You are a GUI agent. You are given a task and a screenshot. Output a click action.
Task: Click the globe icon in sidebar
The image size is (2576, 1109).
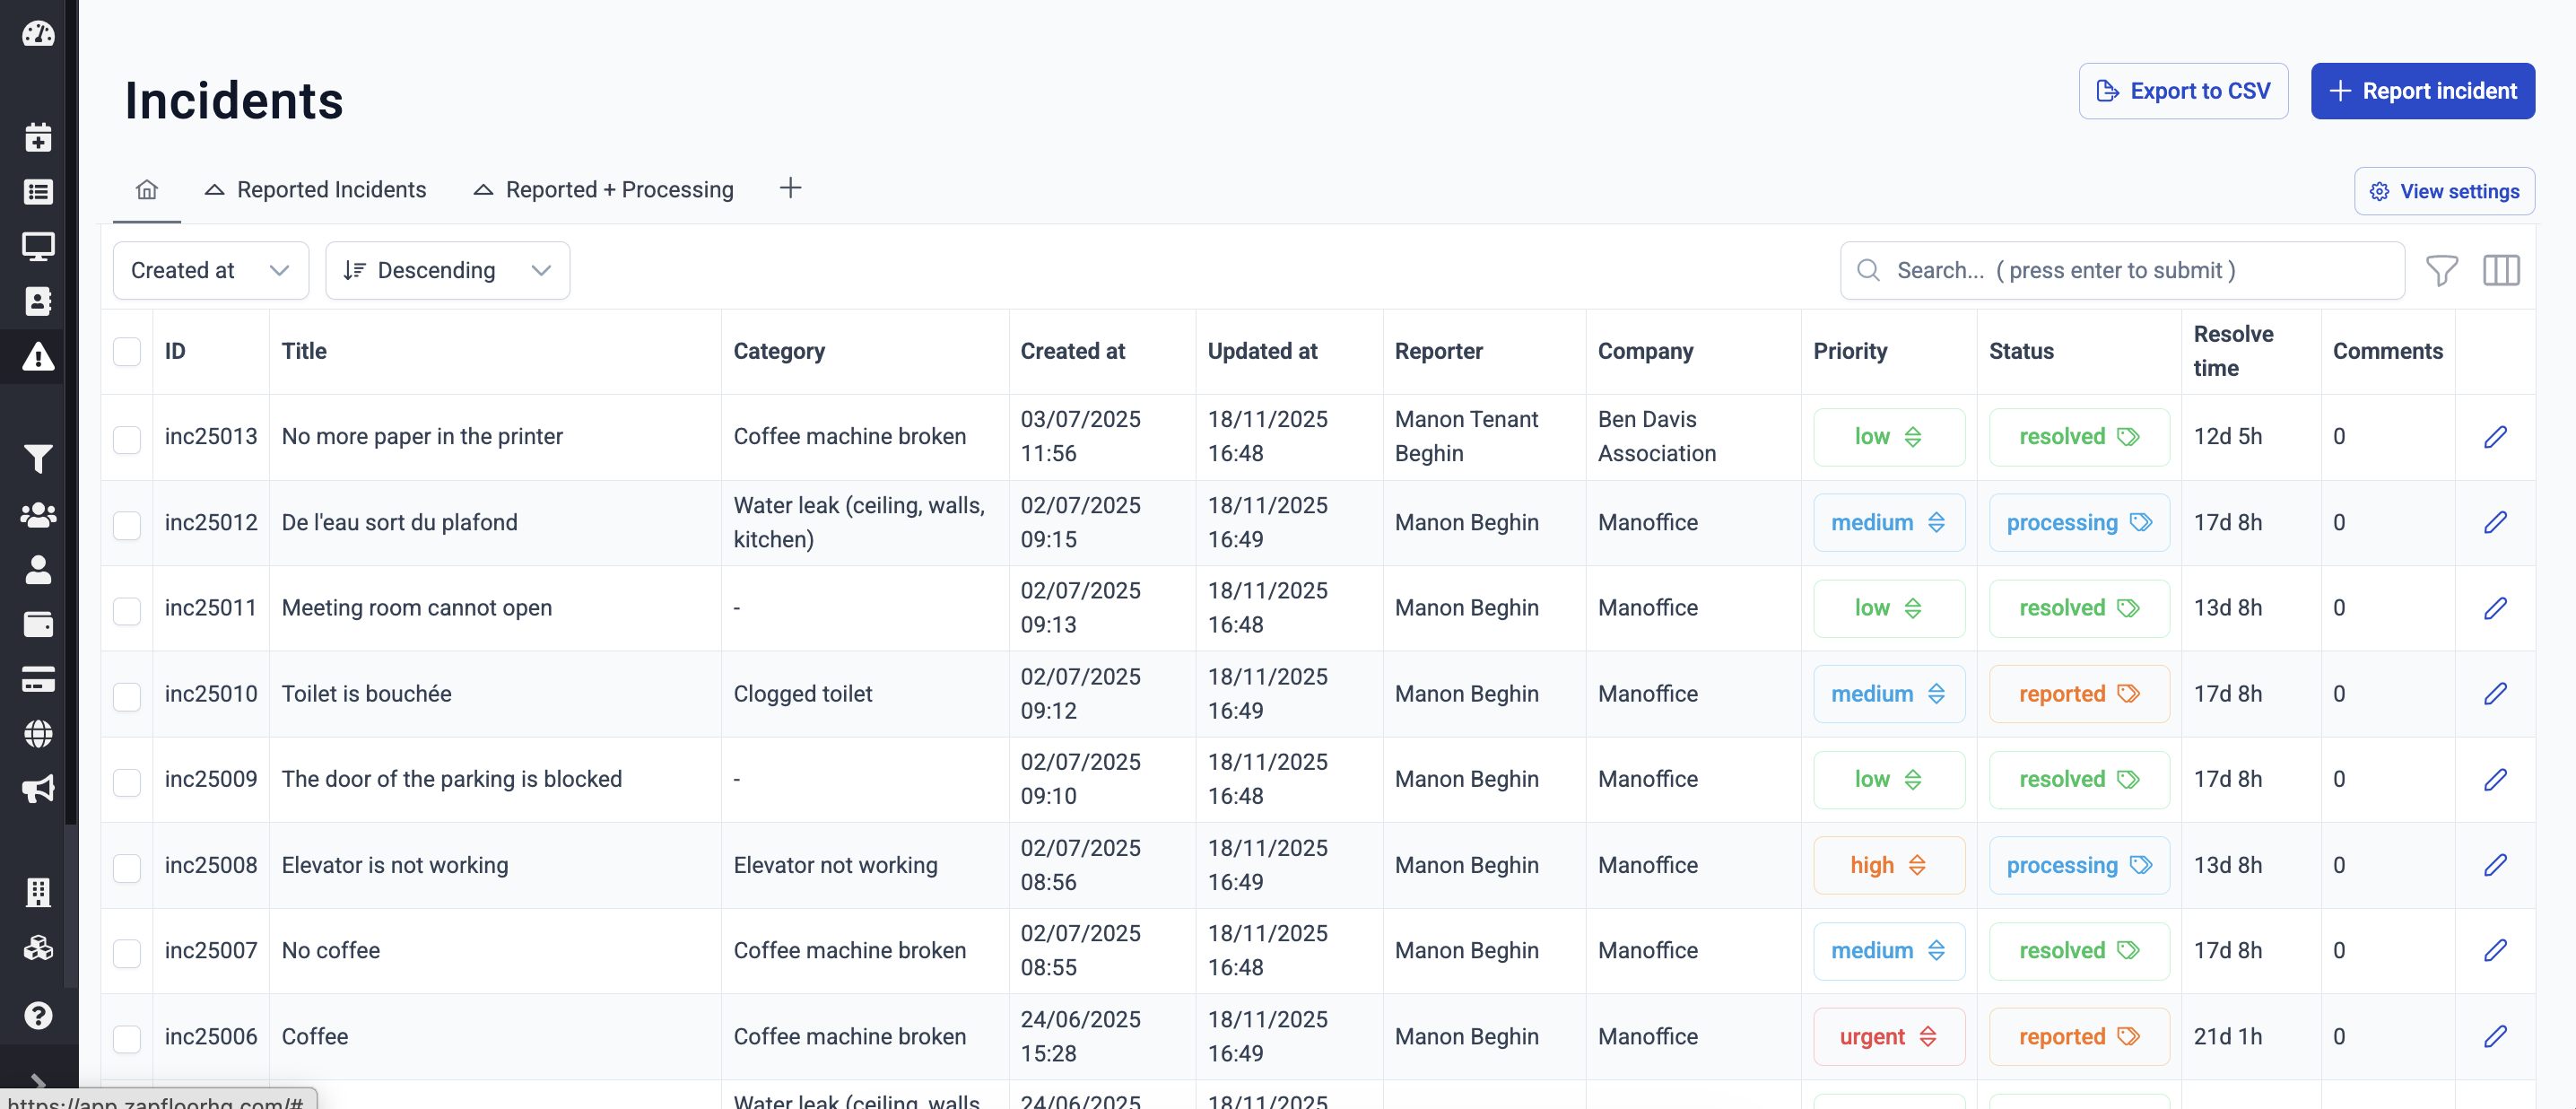click(38, 734)
